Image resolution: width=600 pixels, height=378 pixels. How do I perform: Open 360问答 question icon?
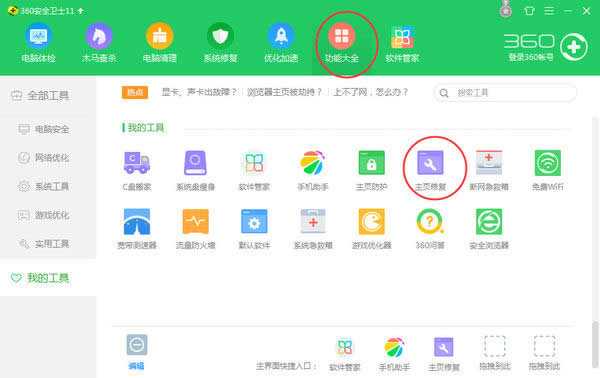tap(430, 229)
